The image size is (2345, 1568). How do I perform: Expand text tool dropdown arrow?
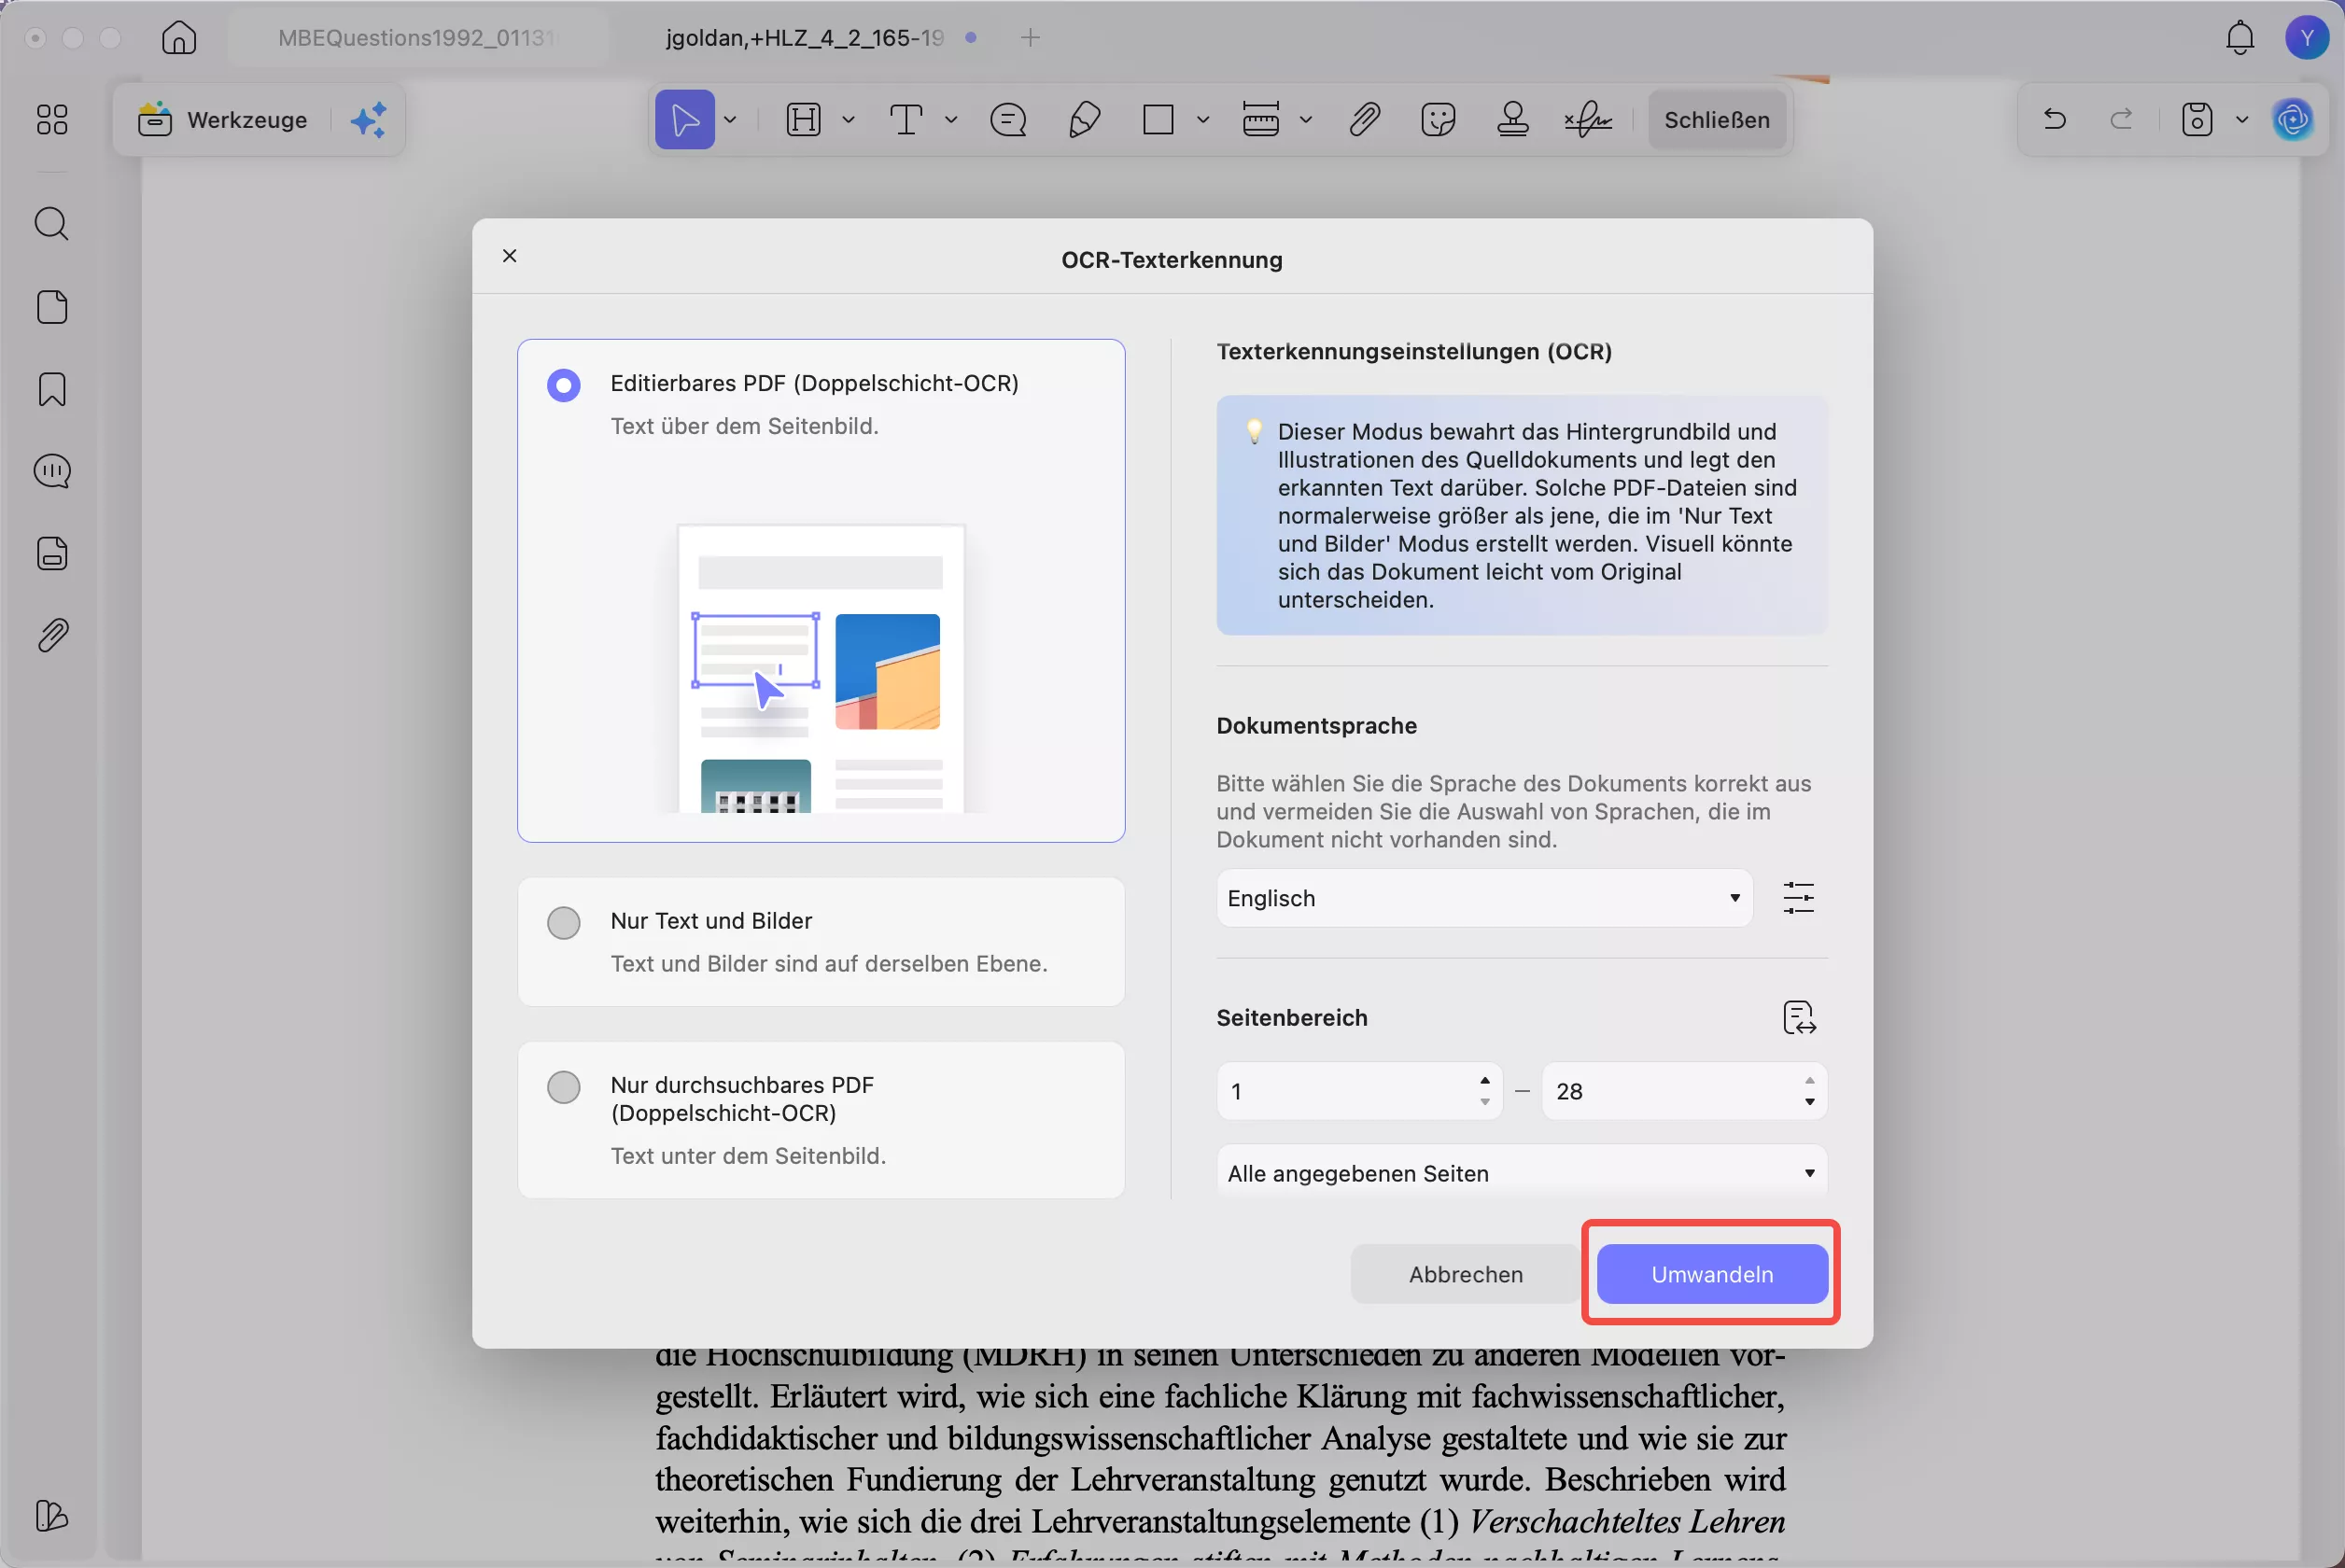(x=951, y=120)
